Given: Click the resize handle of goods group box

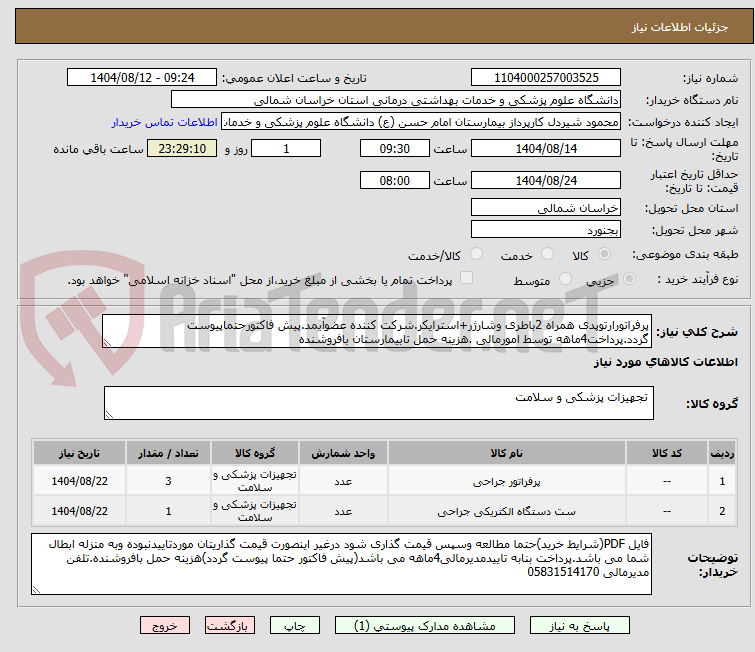Looking at the screenshot, I should [x=109, y=415].
